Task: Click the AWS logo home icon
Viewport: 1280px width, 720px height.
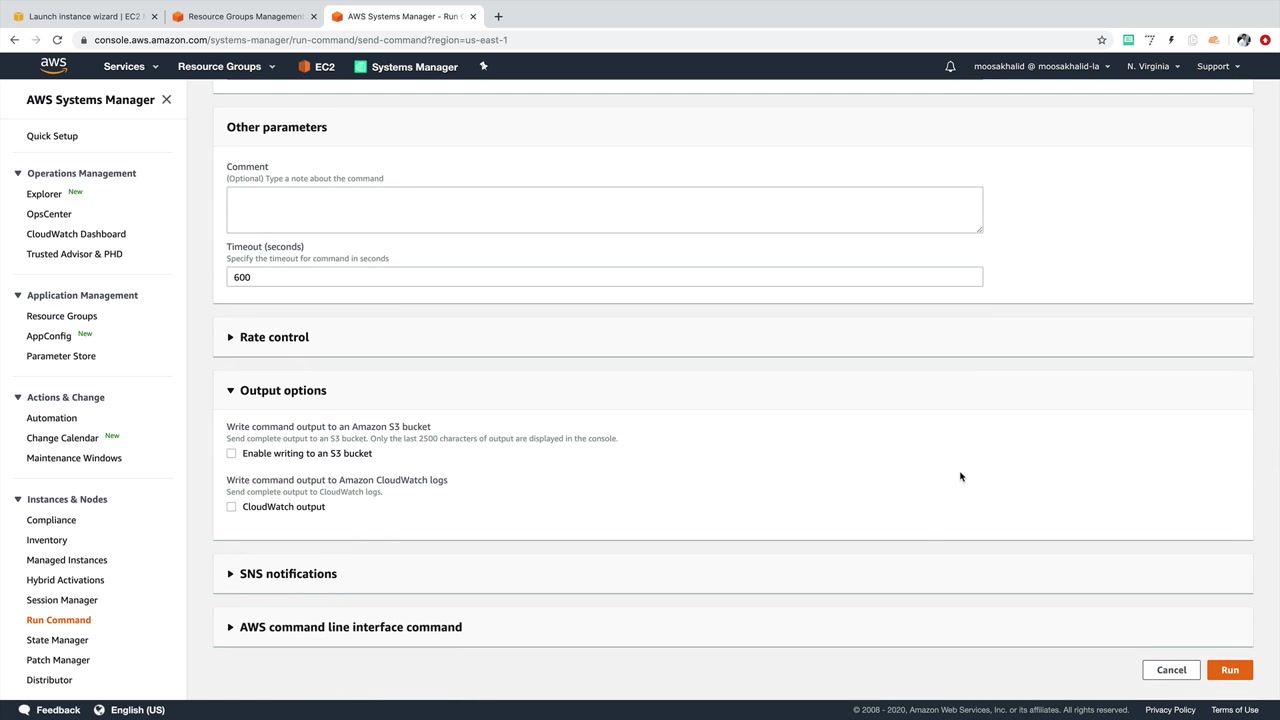Action: coord(53,66)
